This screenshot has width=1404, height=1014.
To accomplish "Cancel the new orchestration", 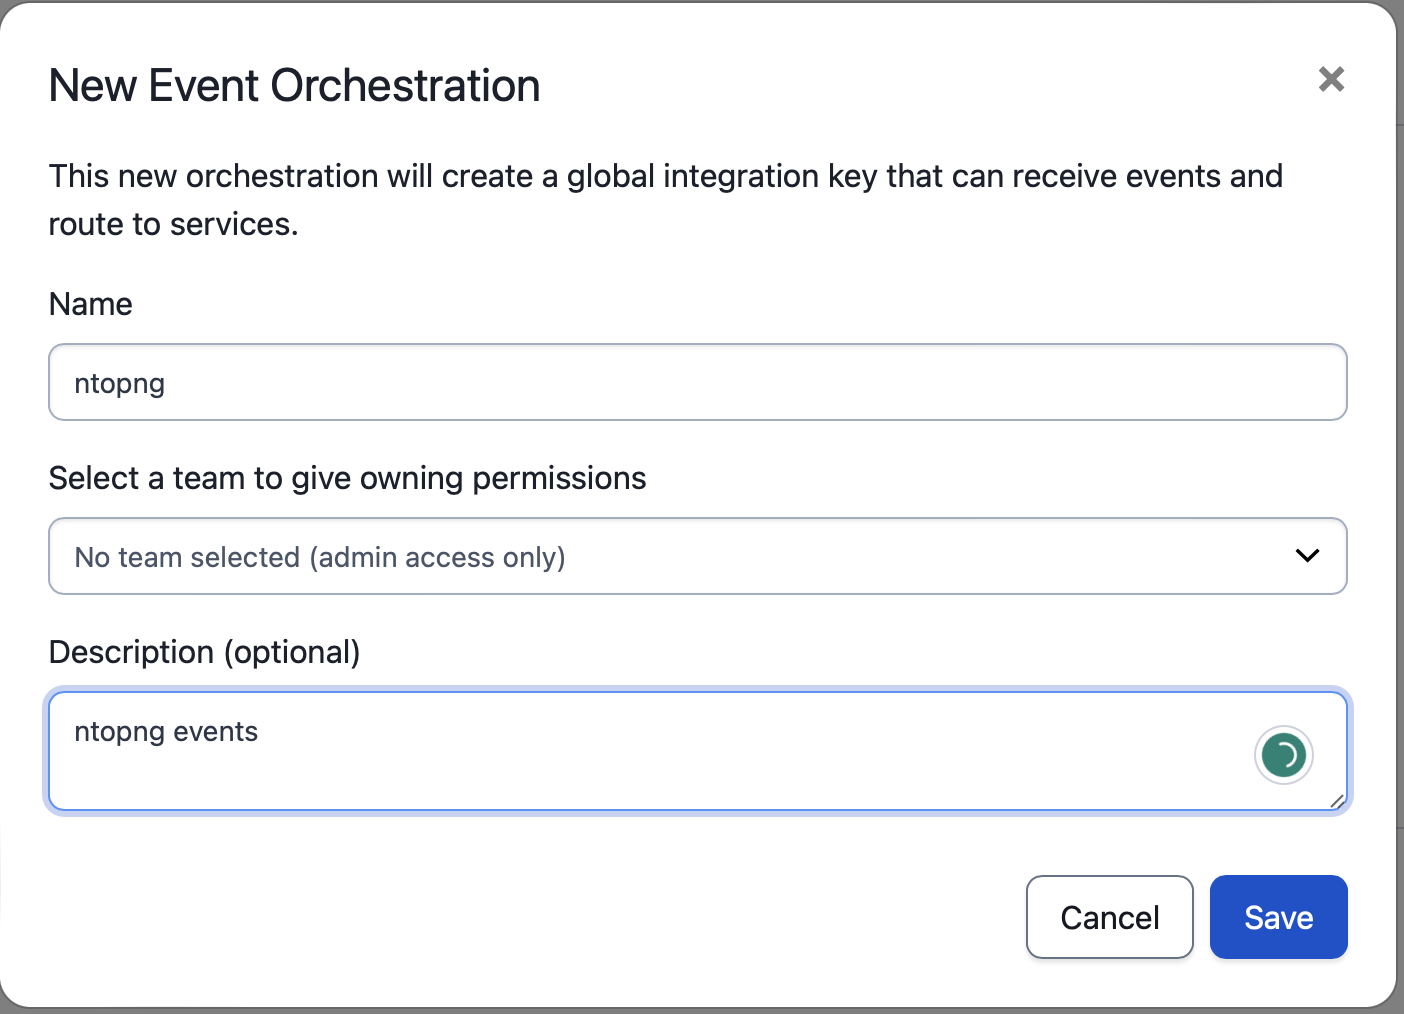I will tap(1109, 917).
